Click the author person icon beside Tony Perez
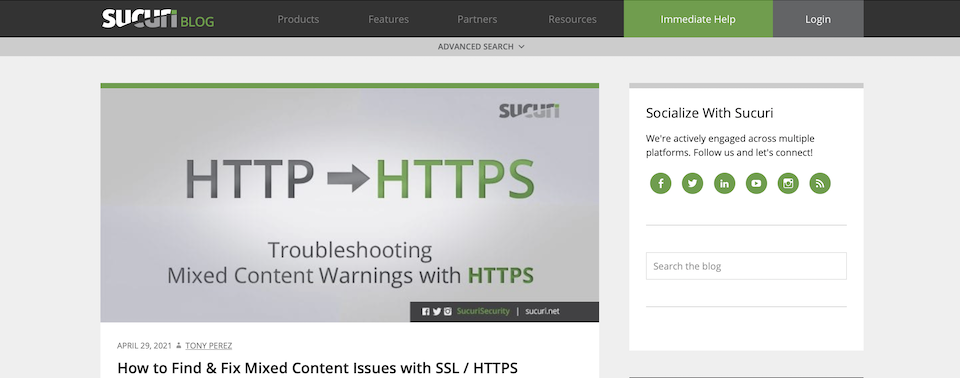Viewport: 960px width, 378px height. pos(179,346)
